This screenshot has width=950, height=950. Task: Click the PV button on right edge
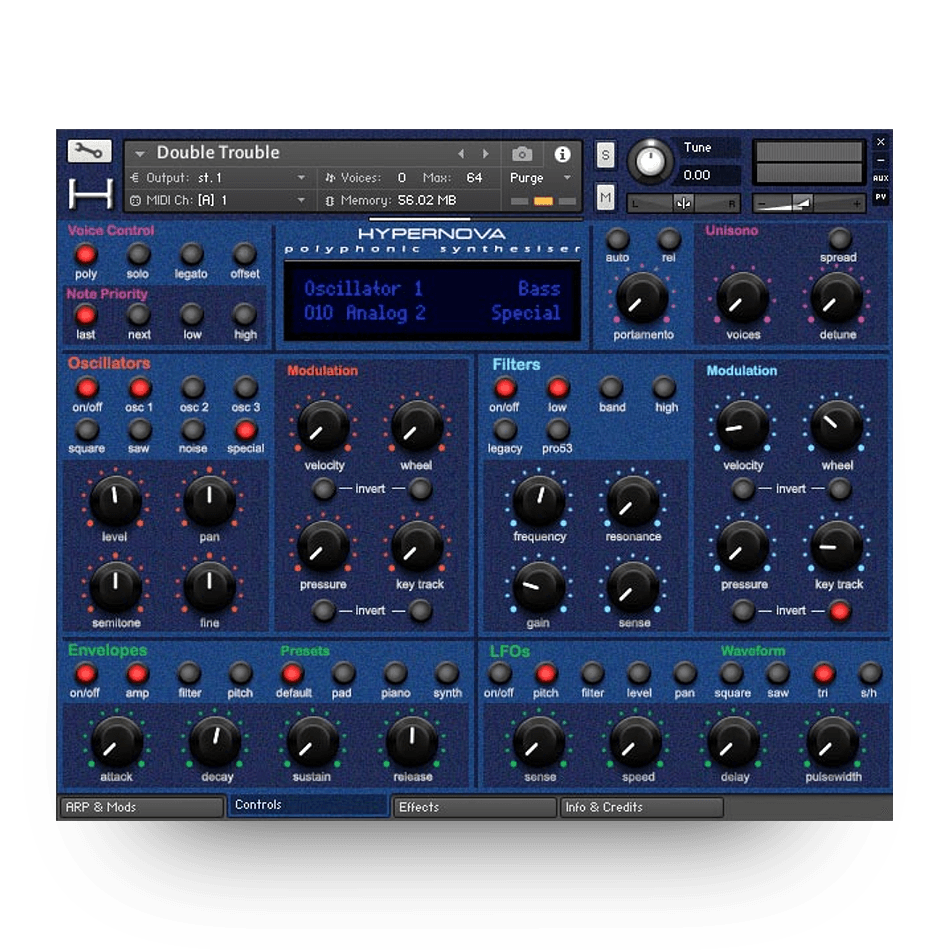coord(880,198)
